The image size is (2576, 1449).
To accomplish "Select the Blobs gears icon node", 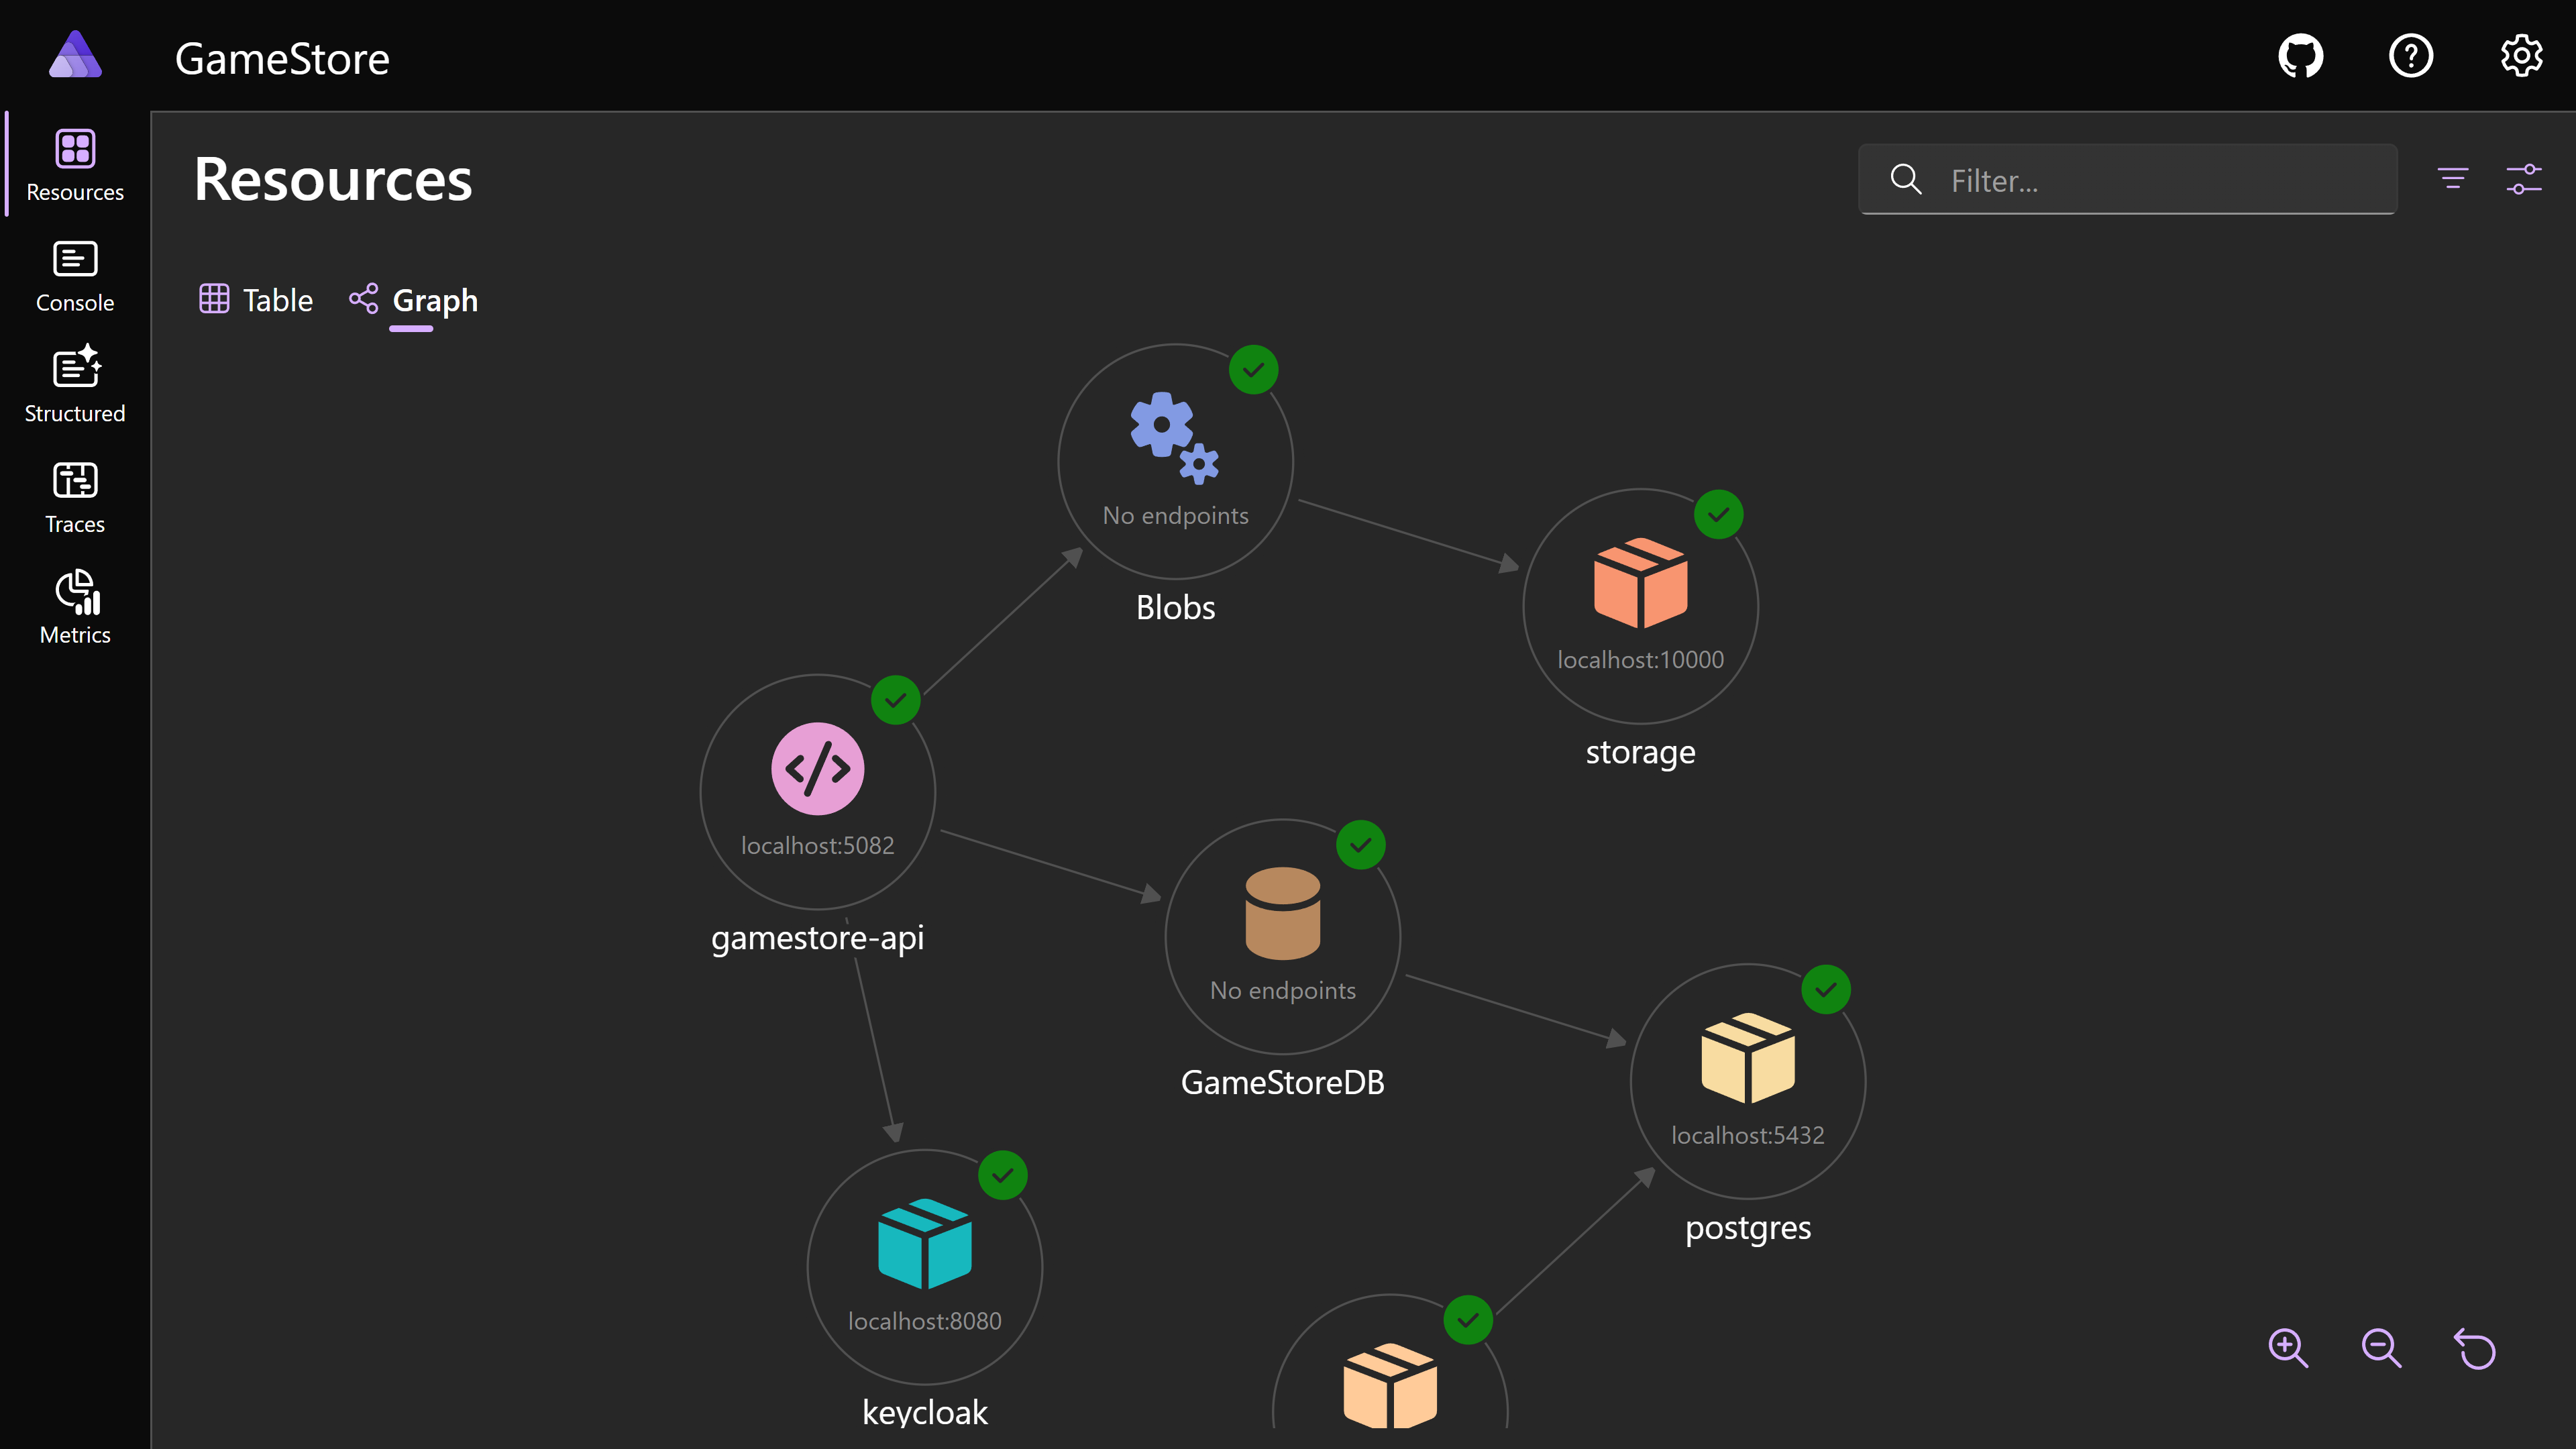I will pyautogui.click(x=1175, y=437).
